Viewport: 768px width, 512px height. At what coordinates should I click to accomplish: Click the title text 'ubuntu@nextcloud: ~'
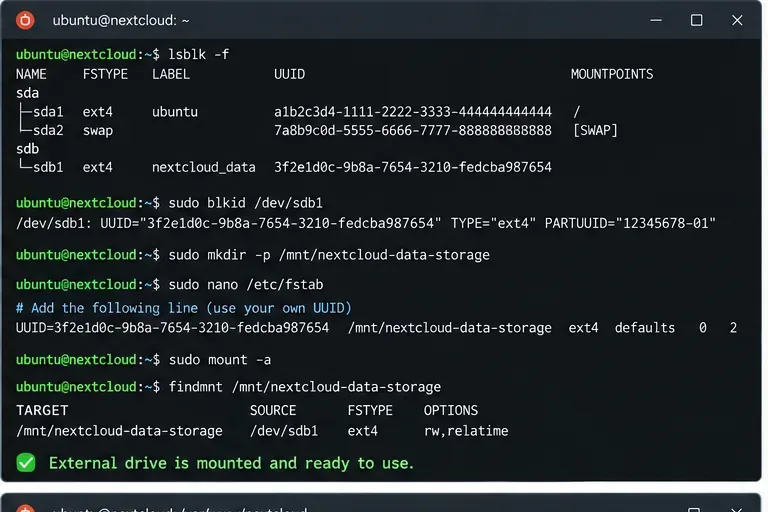[120, 21]
